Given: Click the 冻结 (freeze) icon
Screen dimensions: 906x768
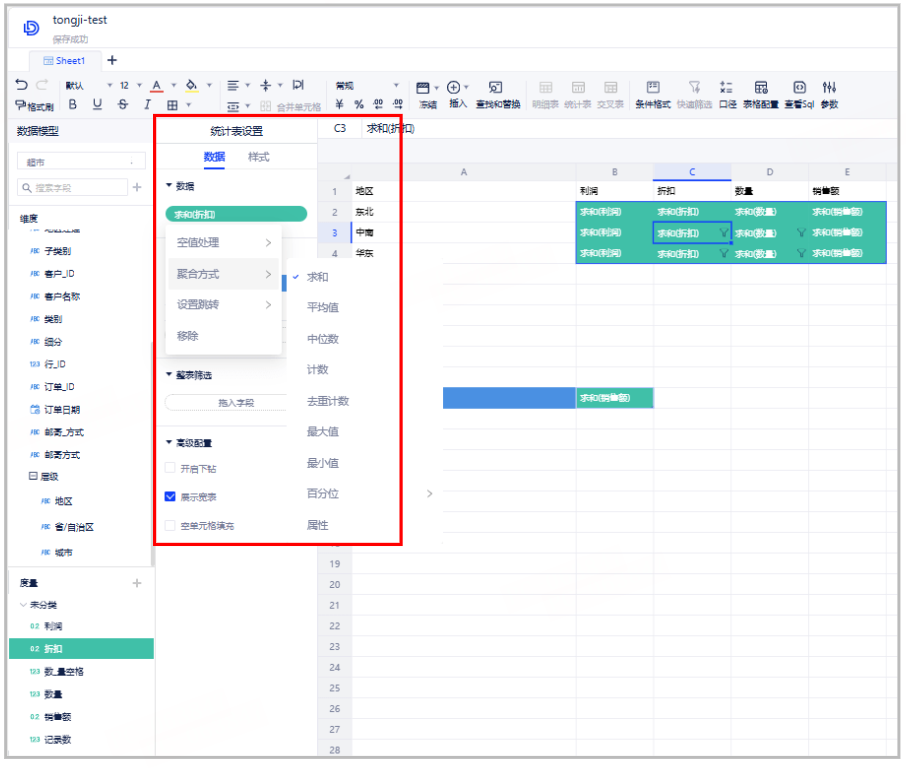Looking at the screenshot, I should (427, 94).
